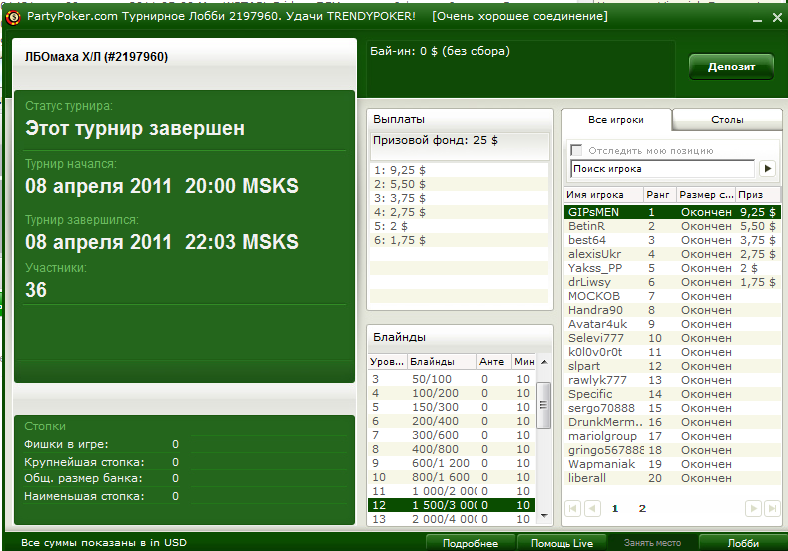Switch to the 'Все игроки' tab
Screen dimensions: 788x551
click(616, 120)
